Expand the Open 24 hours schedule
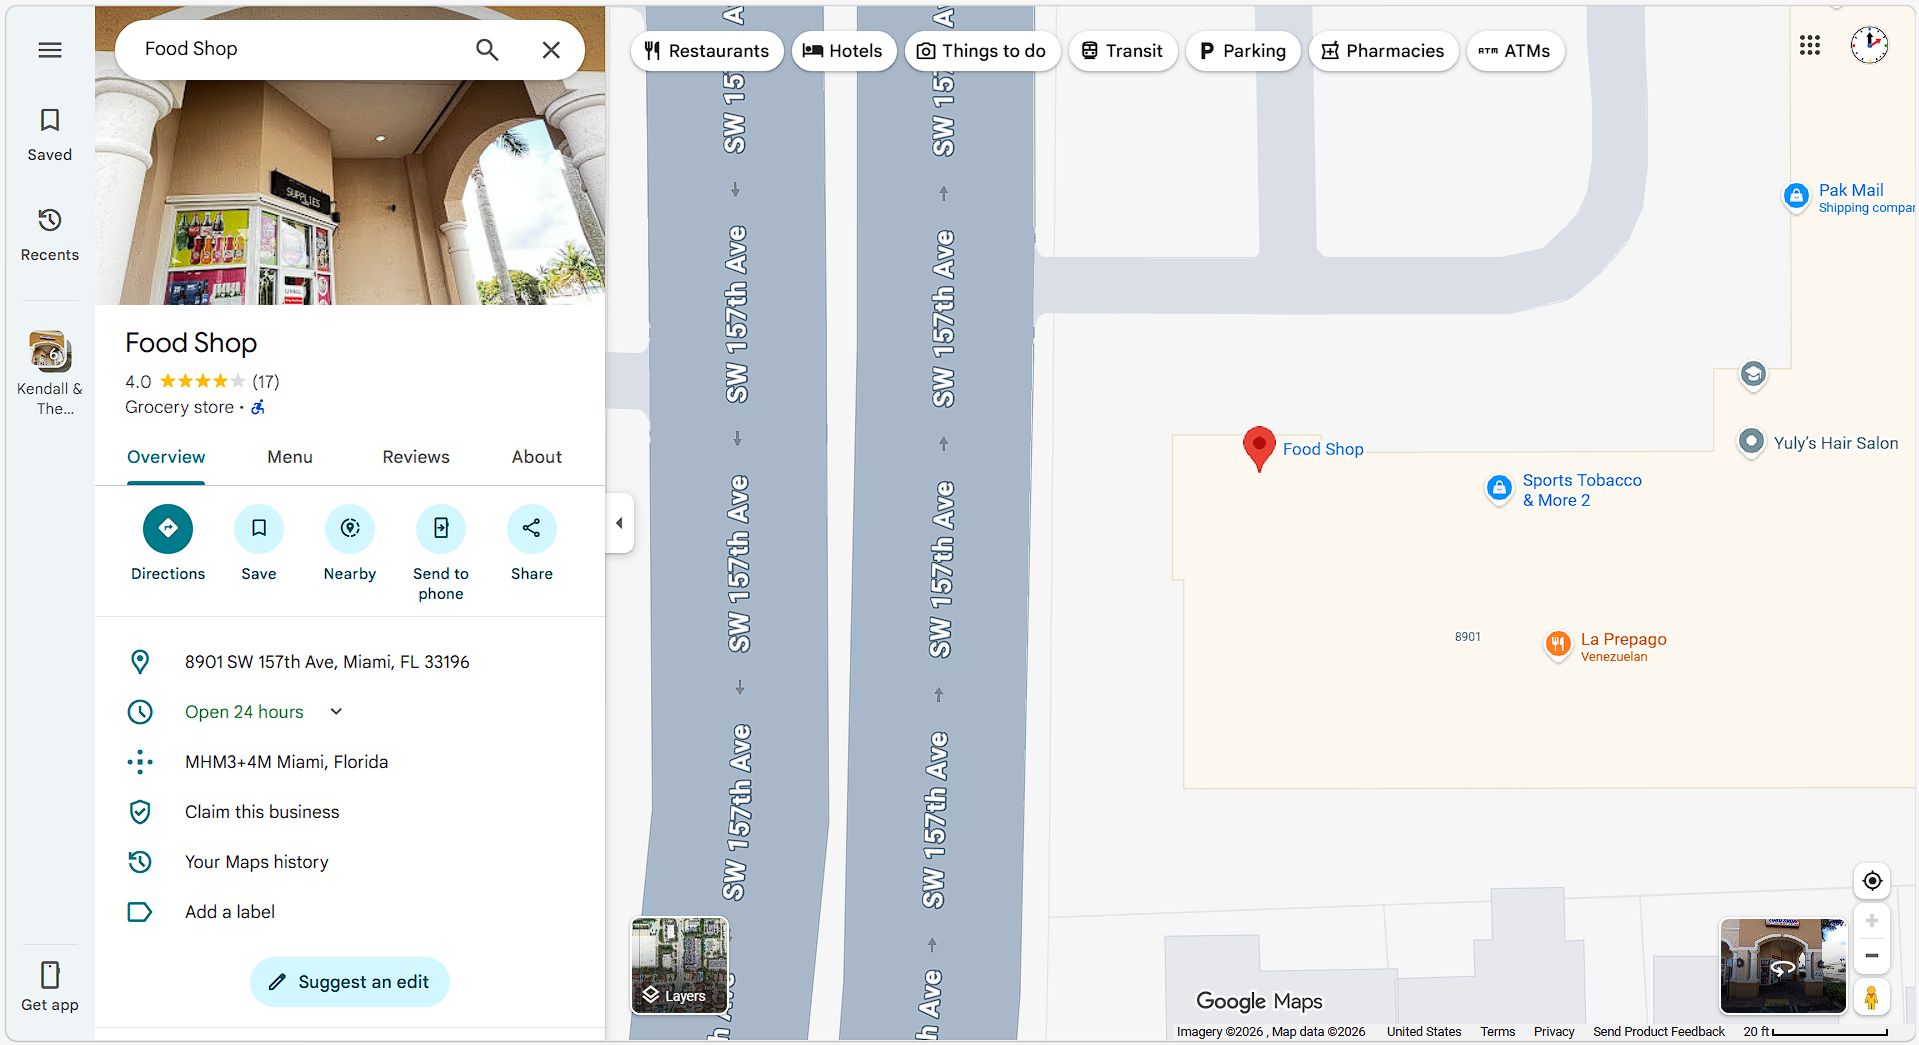 point(336,712)
